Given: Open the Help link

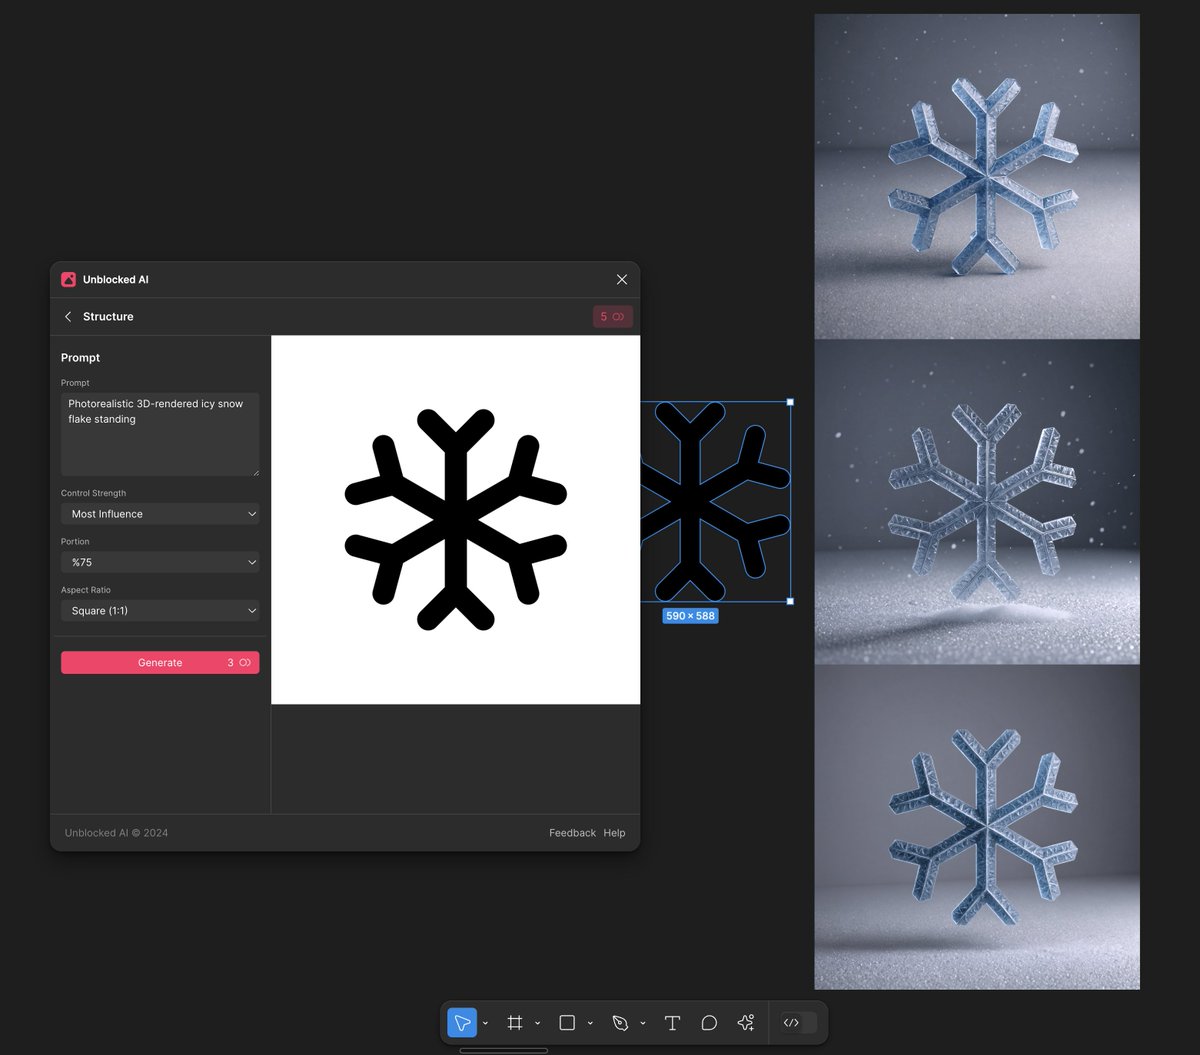Looking at the screenshot, I should click(x=614, y=833).
